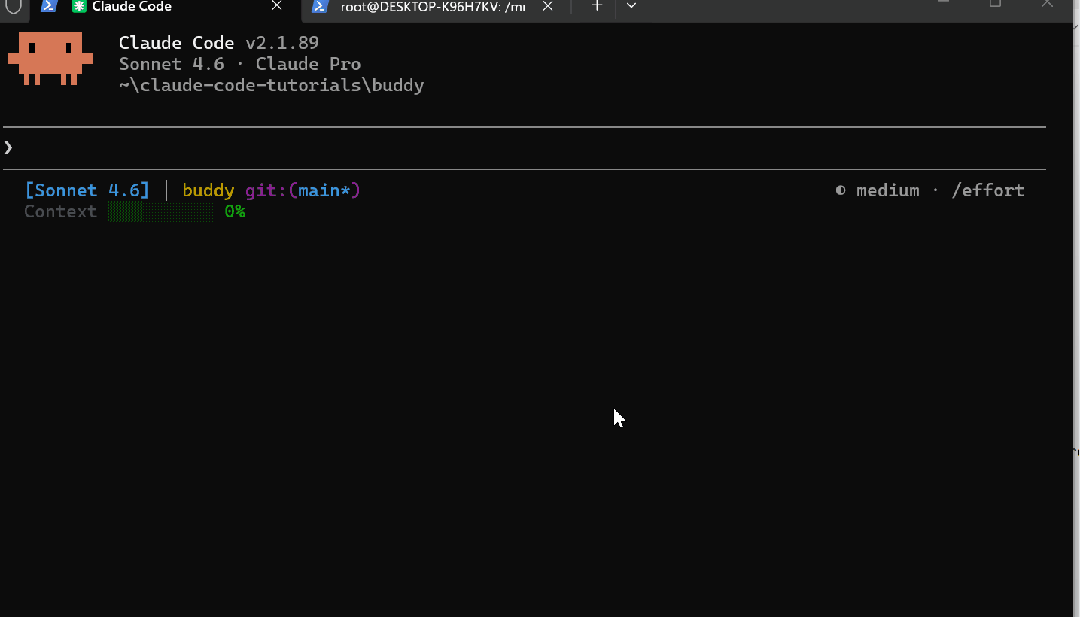Click the '[Sonnet 4.6]' status label

(87, 190)
